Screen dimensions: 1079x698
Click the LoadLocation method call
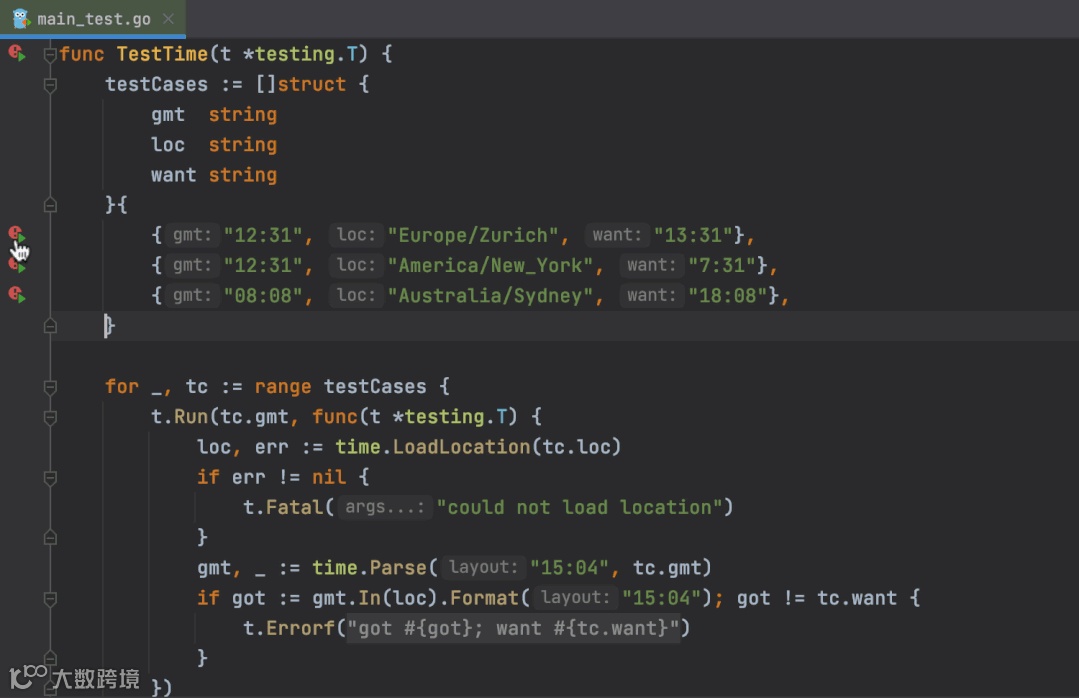[x=462, y=447]
